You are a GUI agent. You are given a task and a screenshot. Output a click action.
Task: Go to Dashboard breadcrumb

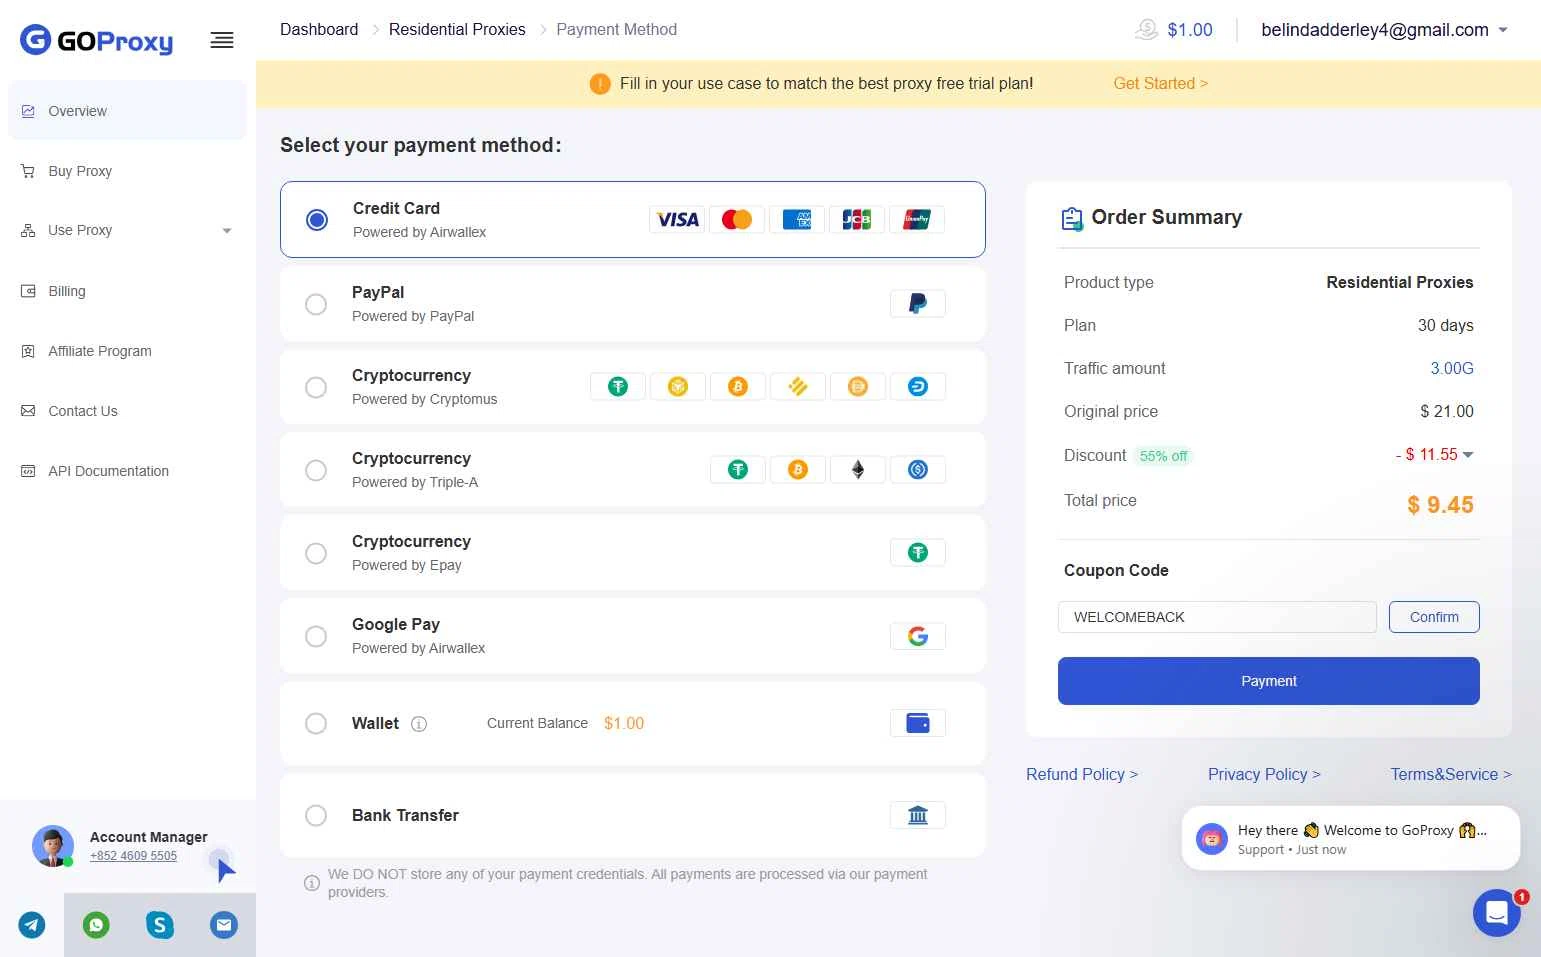coord(319,30)
